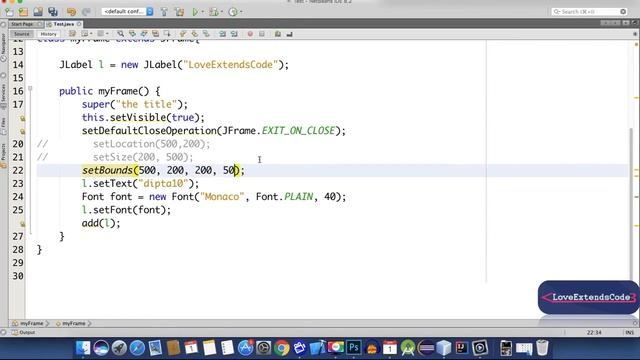Image resolution: width=640 pixels, height=360 pixels.
Task: Click the Comment lines icon
Action: click(x=278, y=34)
